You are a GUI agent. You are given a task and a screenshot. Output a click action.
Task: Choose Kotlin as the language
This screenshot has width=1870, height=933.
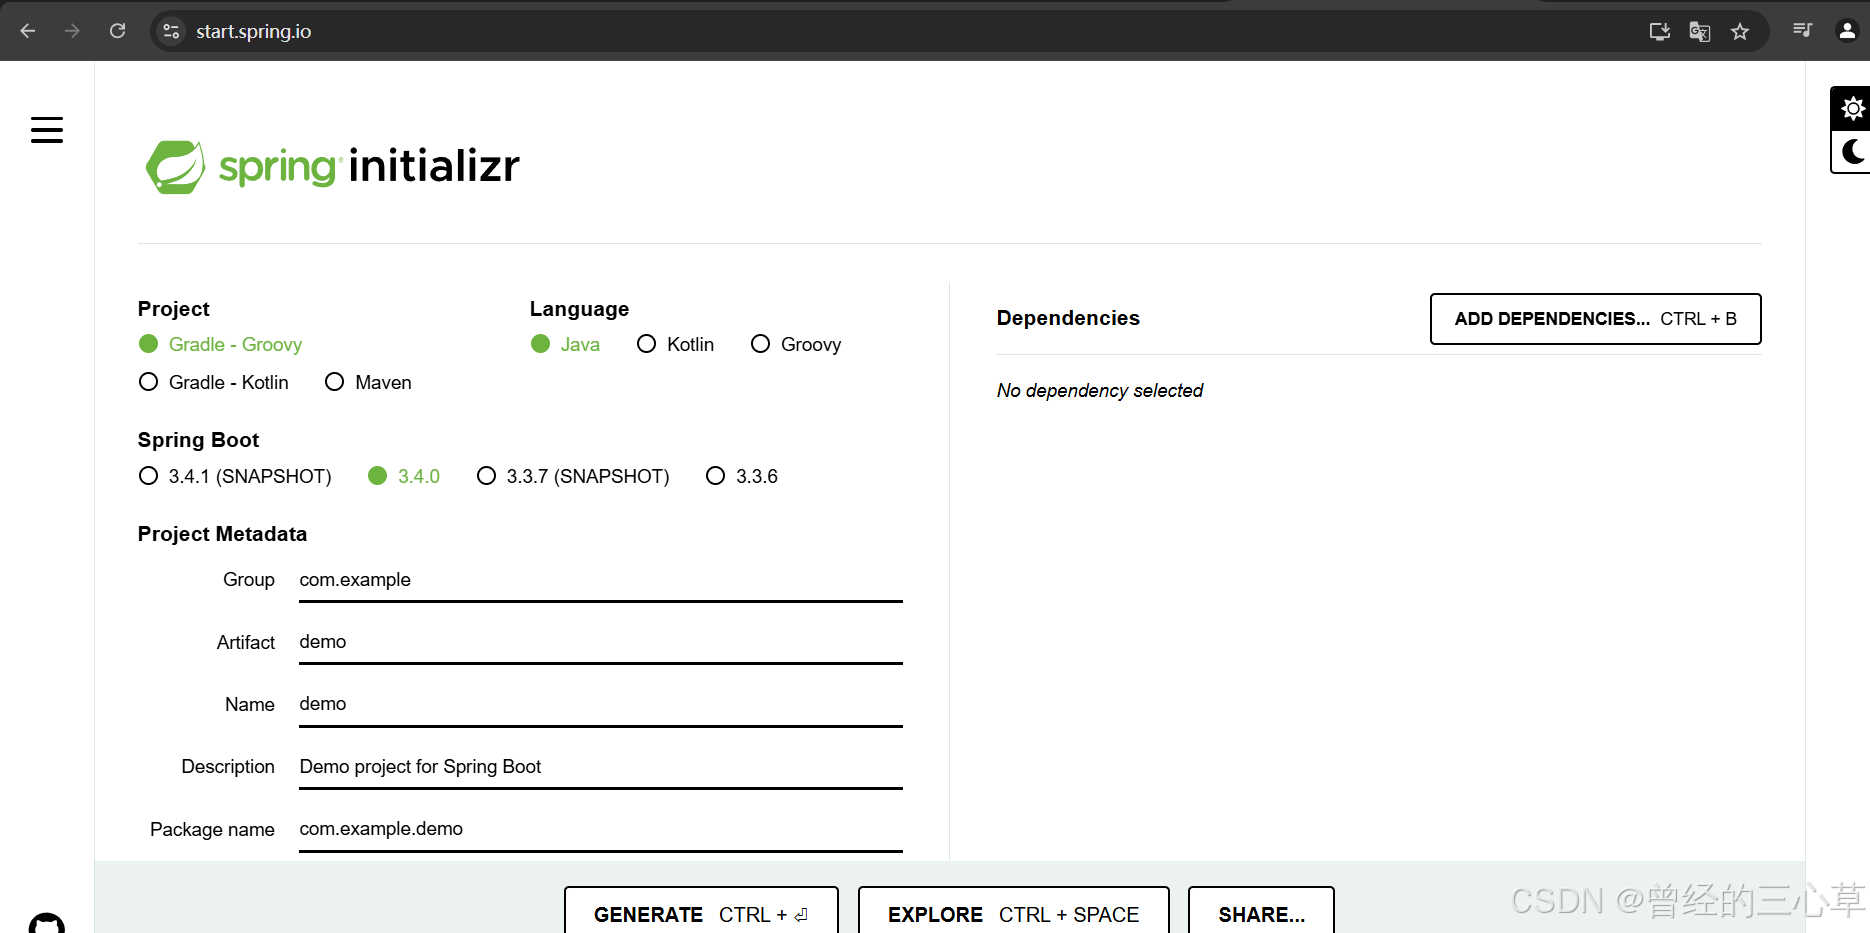tap(675, 344)
